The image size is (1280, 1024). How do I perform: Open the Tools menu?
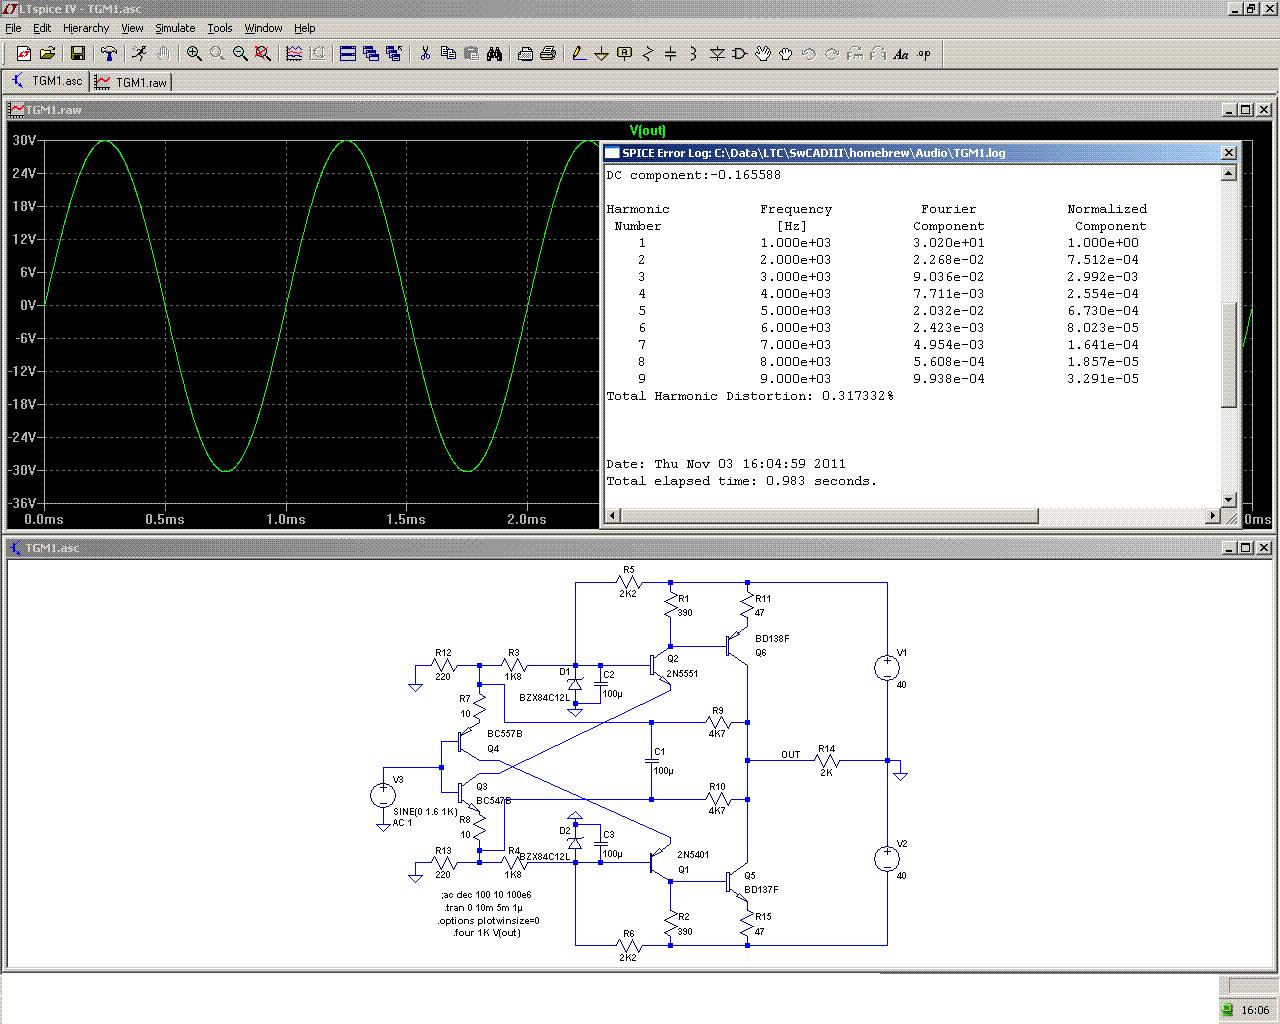(x=220, y=28)
